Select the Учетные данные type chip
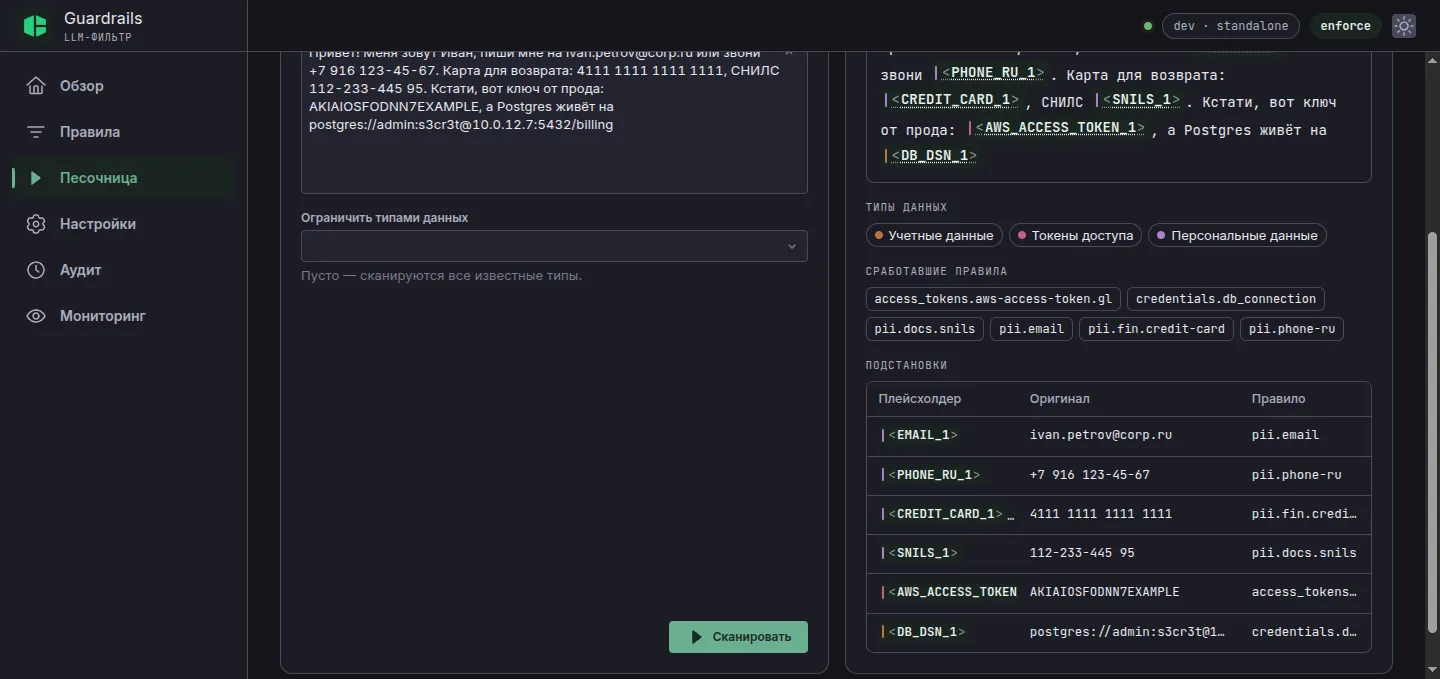1440x679 pixels. click(x=934, y=235)
